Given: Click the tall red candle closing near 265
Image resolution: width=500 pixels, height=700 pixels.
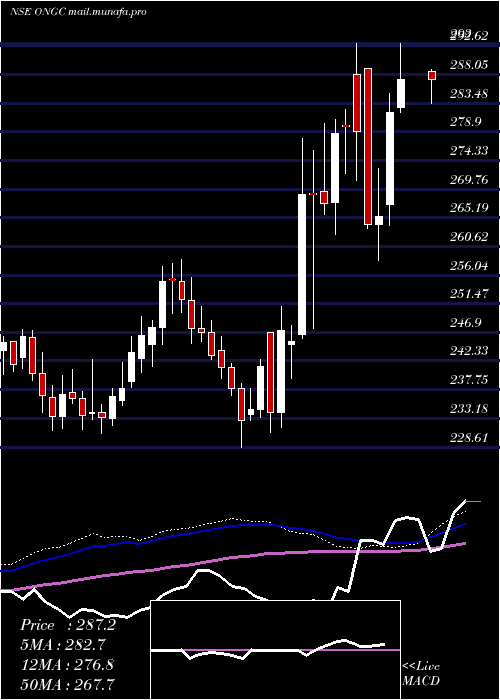Looking at the screenshot, I should coord(368,146).
